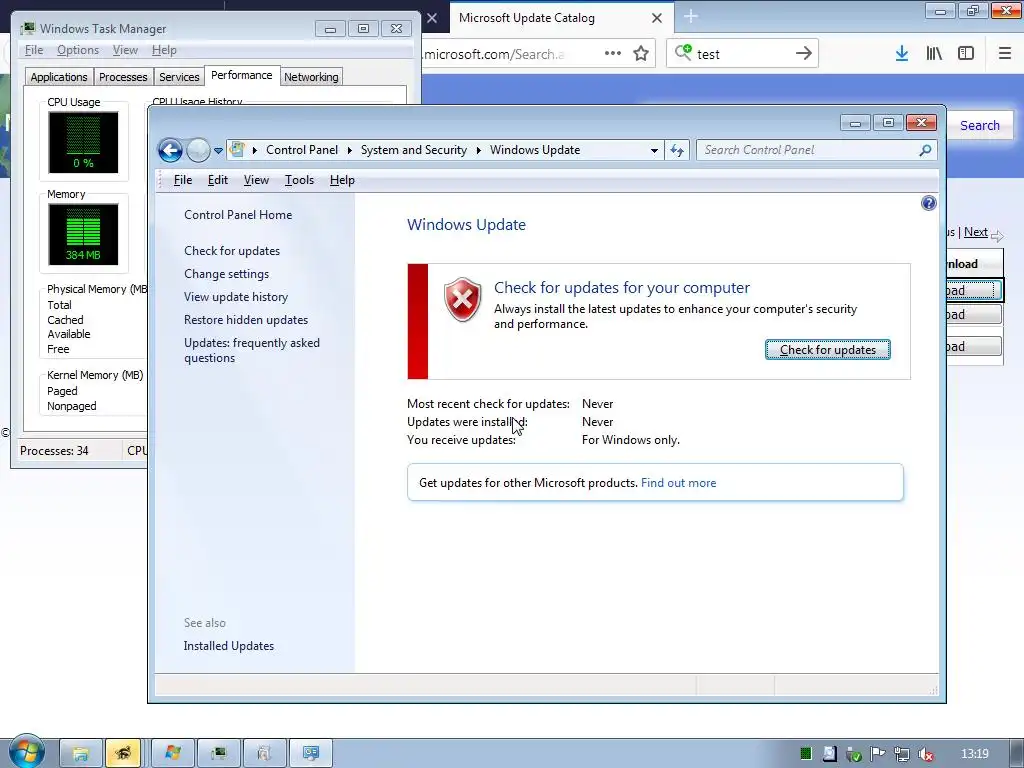This screenshot has height=768, width=1024.
Task: Open a new browser tab with plus
Action: pyautogui.click(x=691, y=16)
